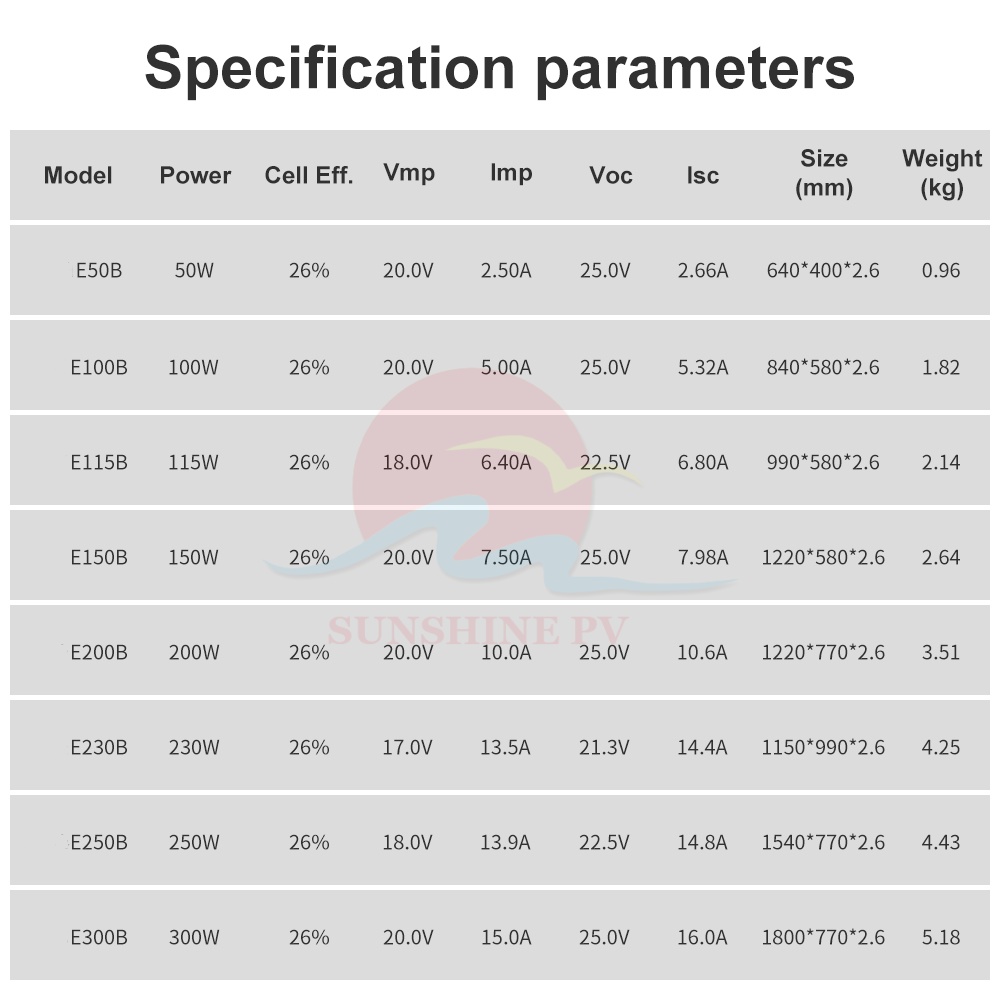This screenshot has width=1000, height=1000.
Task: Select the Size (mm) column header
Action: 824,173
